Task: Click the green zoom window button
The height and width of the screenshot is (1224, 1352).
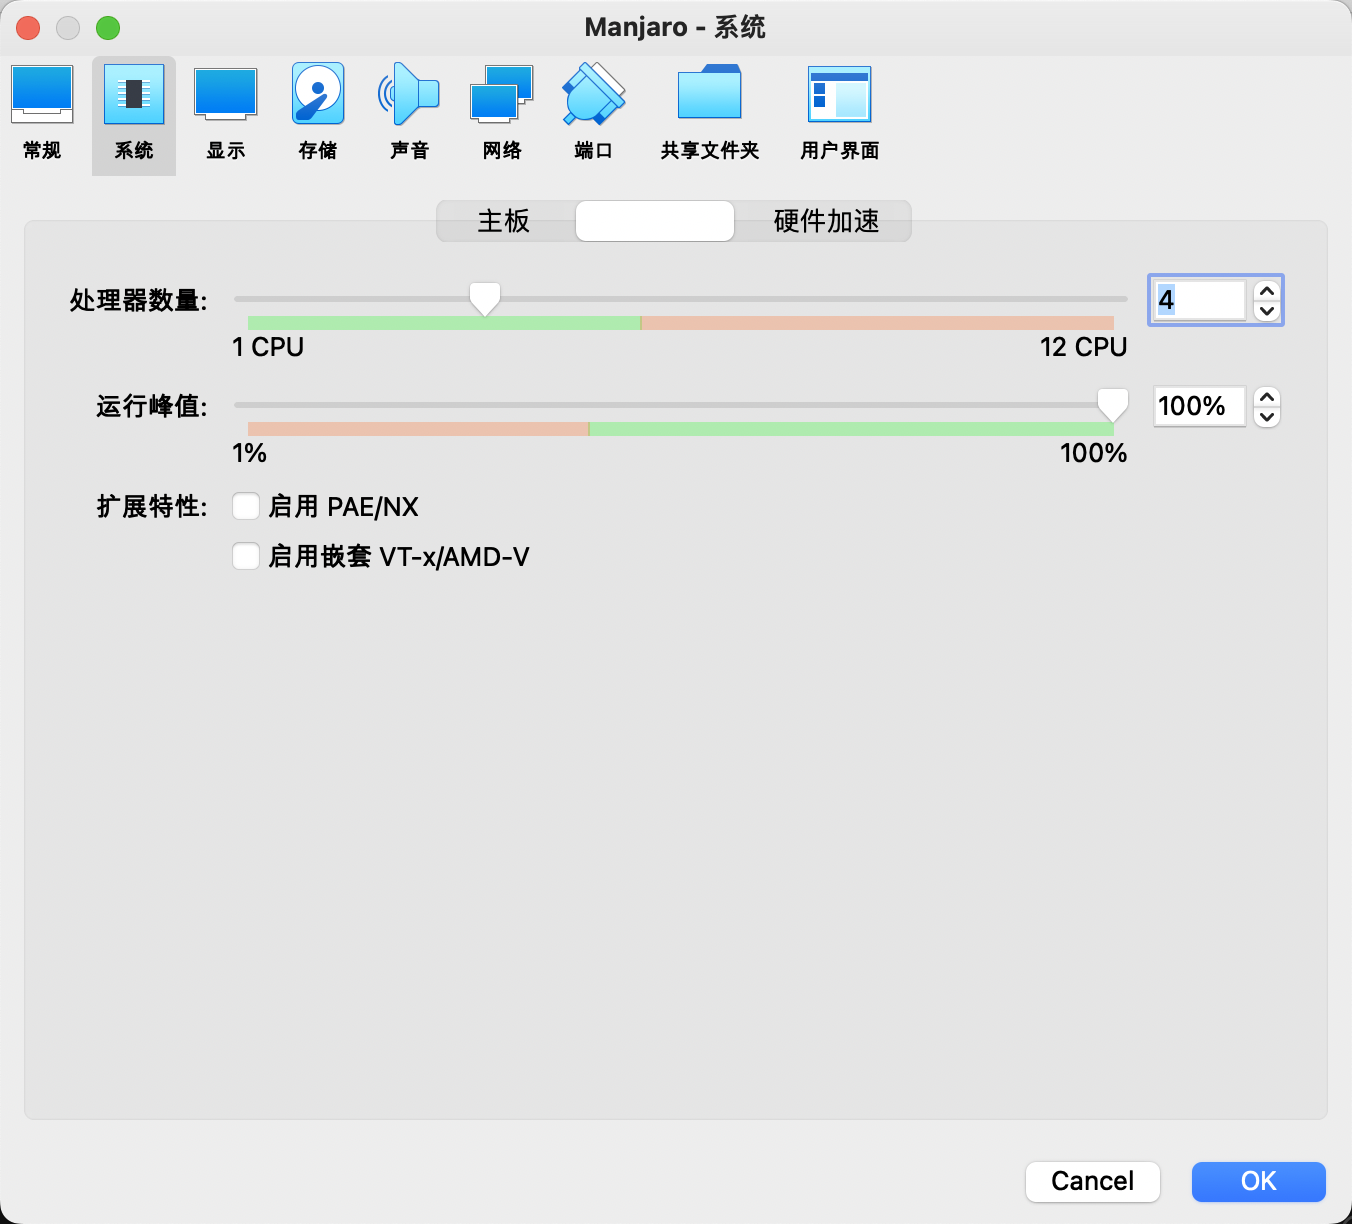Action: tap(108, 28)
